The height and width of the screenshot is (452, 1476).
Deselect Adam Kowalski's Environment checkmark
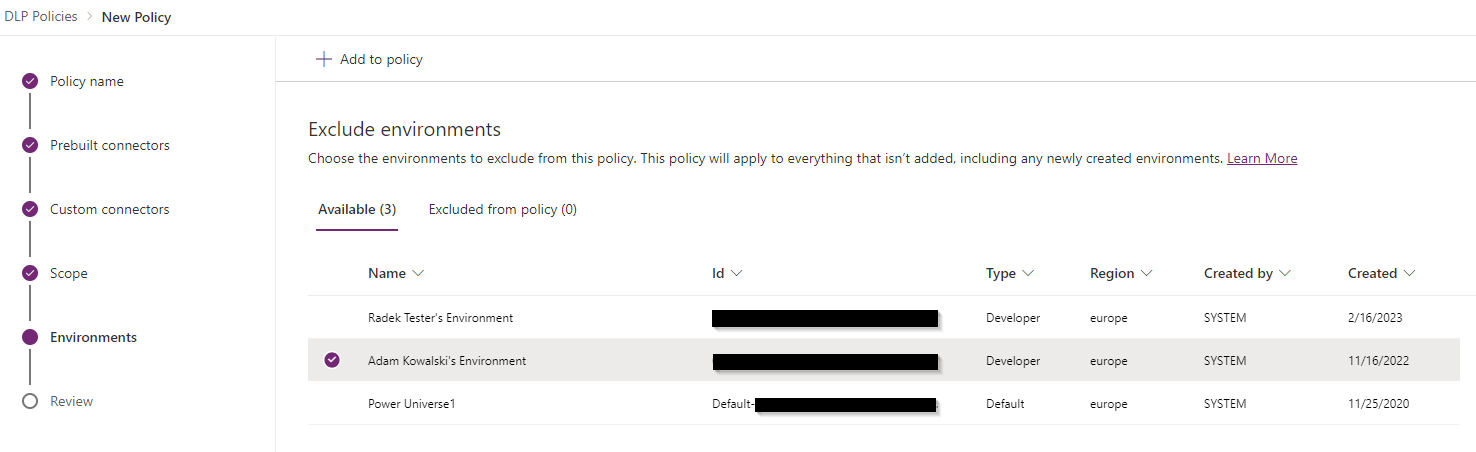click(x=332, y=360)
